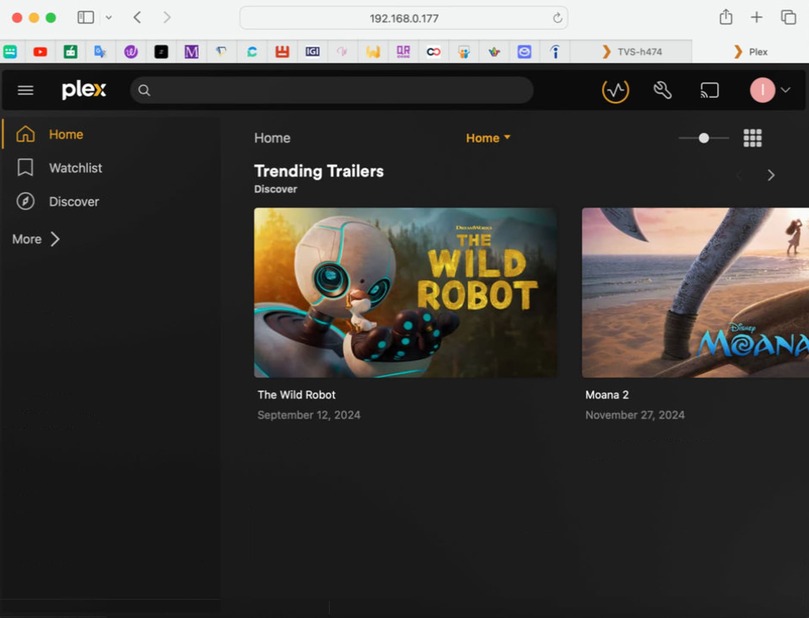Reload the page in Safari

tap(557, 18)
